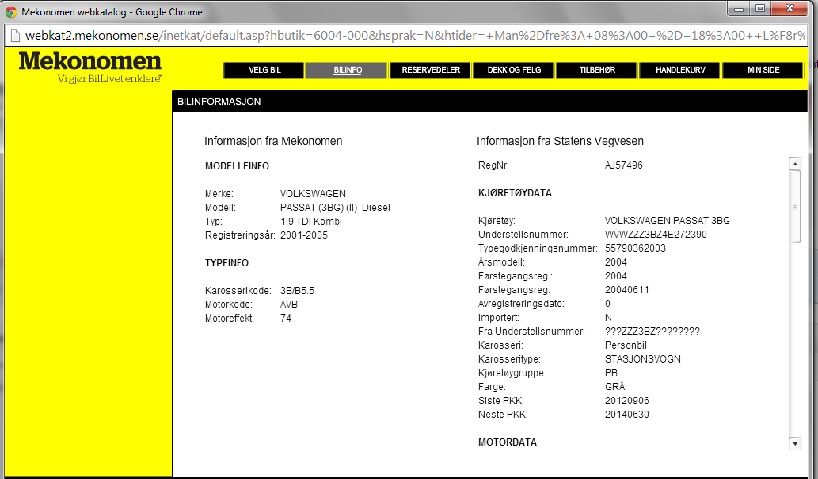Click the Chrome window title bar icon

10,9
